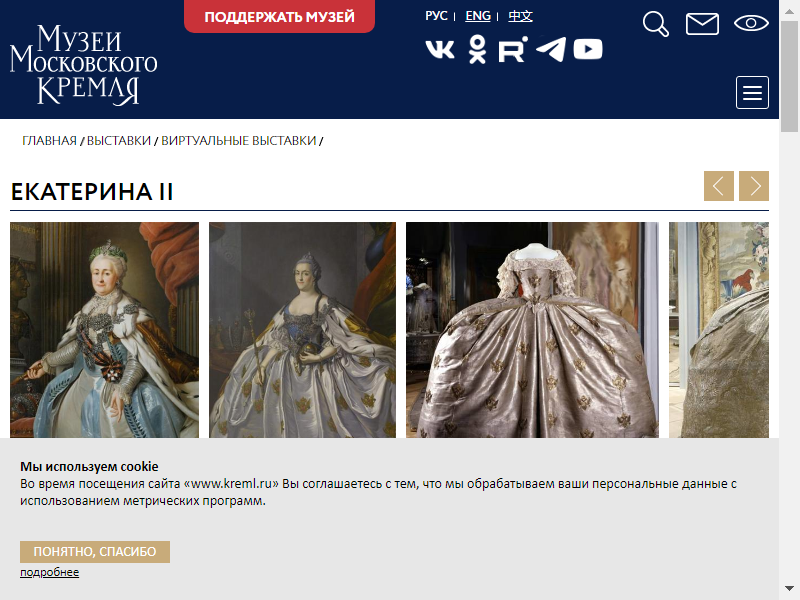Accept cookies with Понятно, спасибо
The height and width of the screenshot is (600, 800).
coord(95,552)
